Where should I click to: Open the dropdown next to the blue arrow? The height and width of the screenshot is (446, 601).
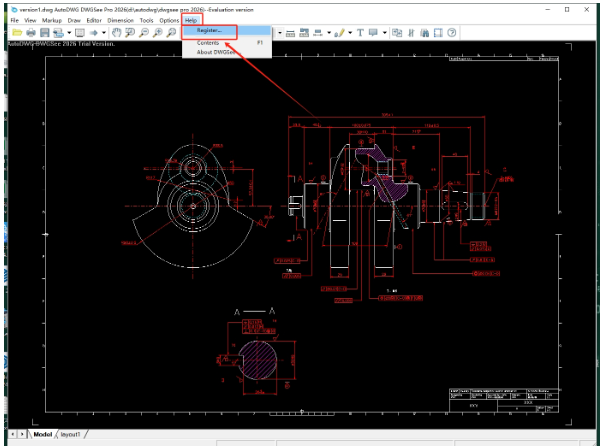point(104,33)
